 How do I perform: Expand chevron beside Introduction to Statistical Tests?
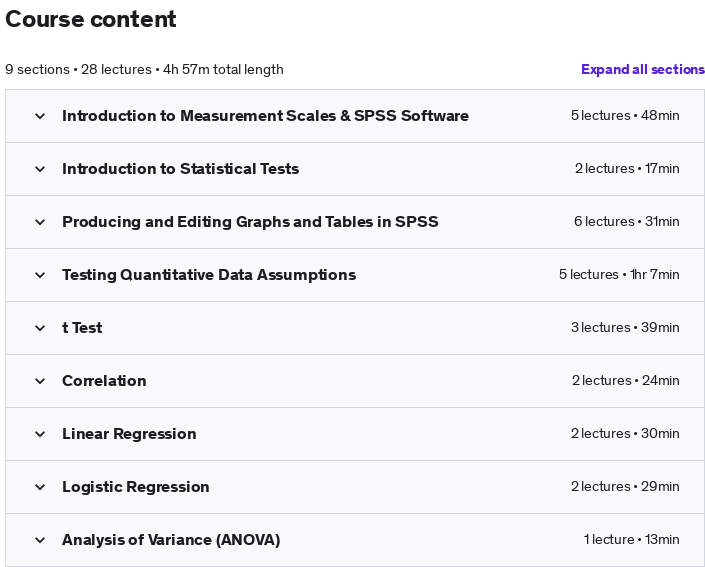(x=40, y=169)
